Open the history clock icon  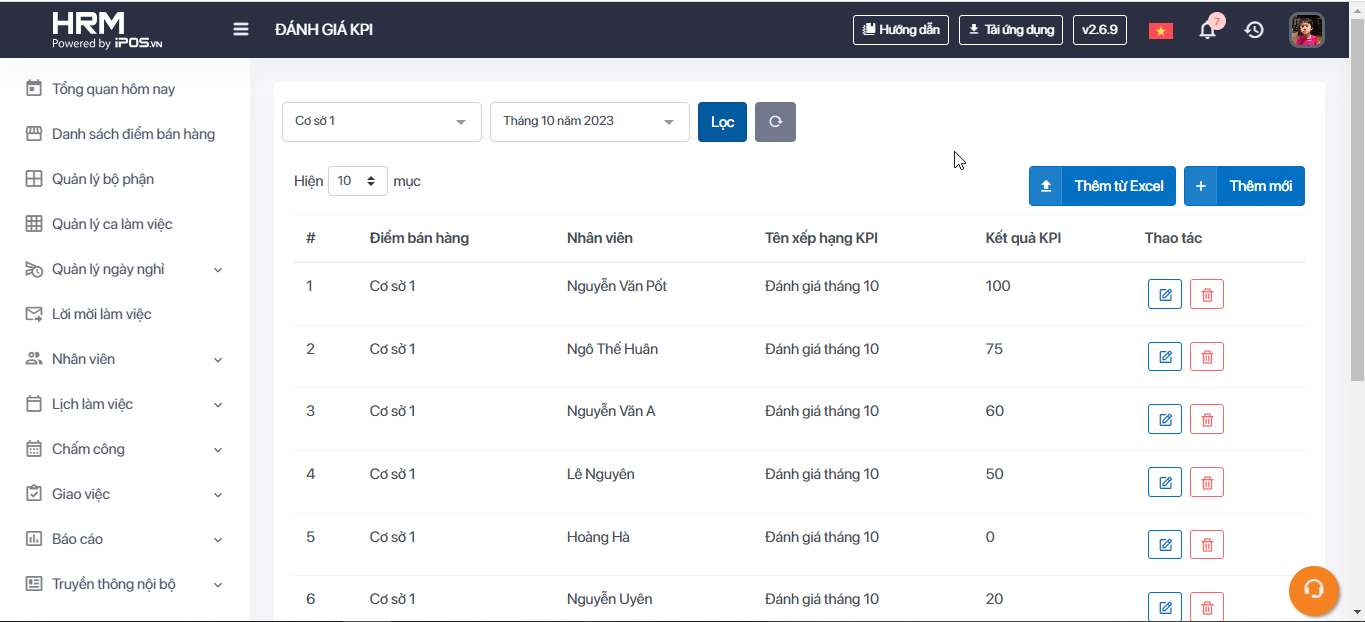click(x=1254, y=30)
